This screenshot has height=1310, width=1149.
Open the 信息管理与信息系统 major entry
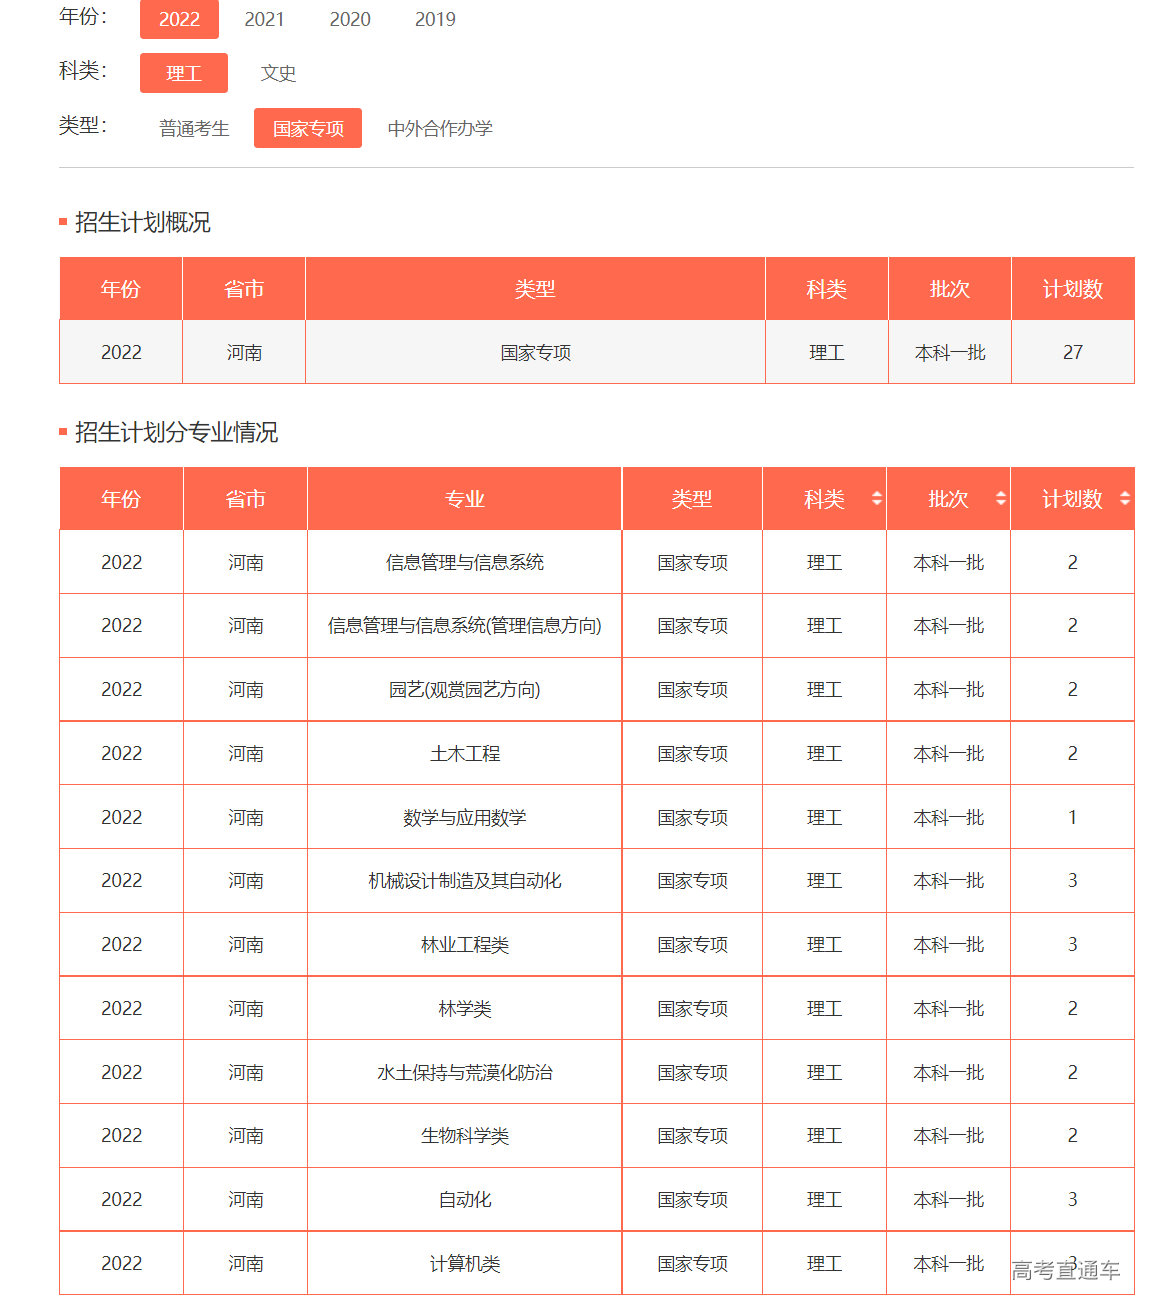click(x=464, y=562)
